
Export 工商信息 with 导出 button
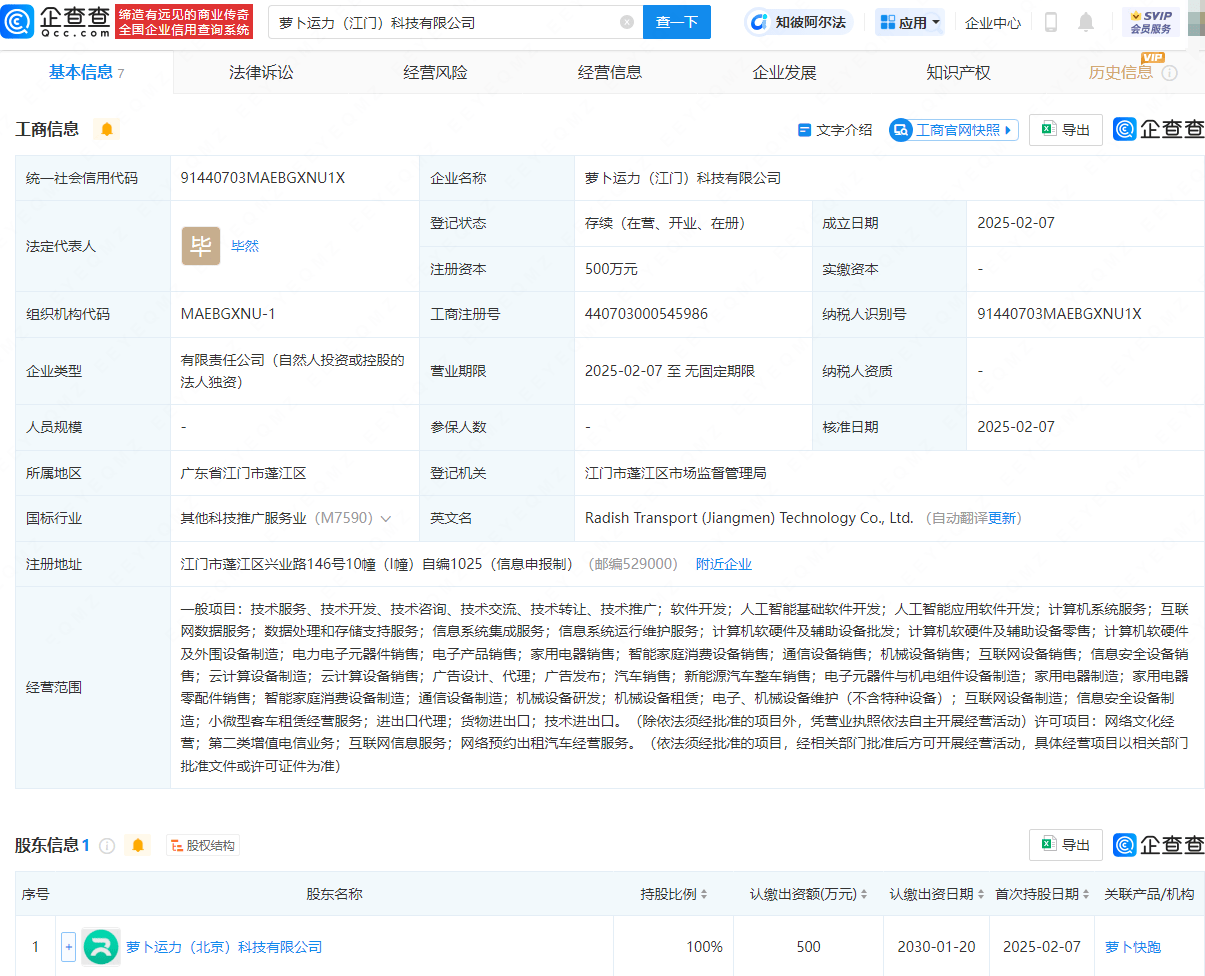click(x=1066, y=130)
